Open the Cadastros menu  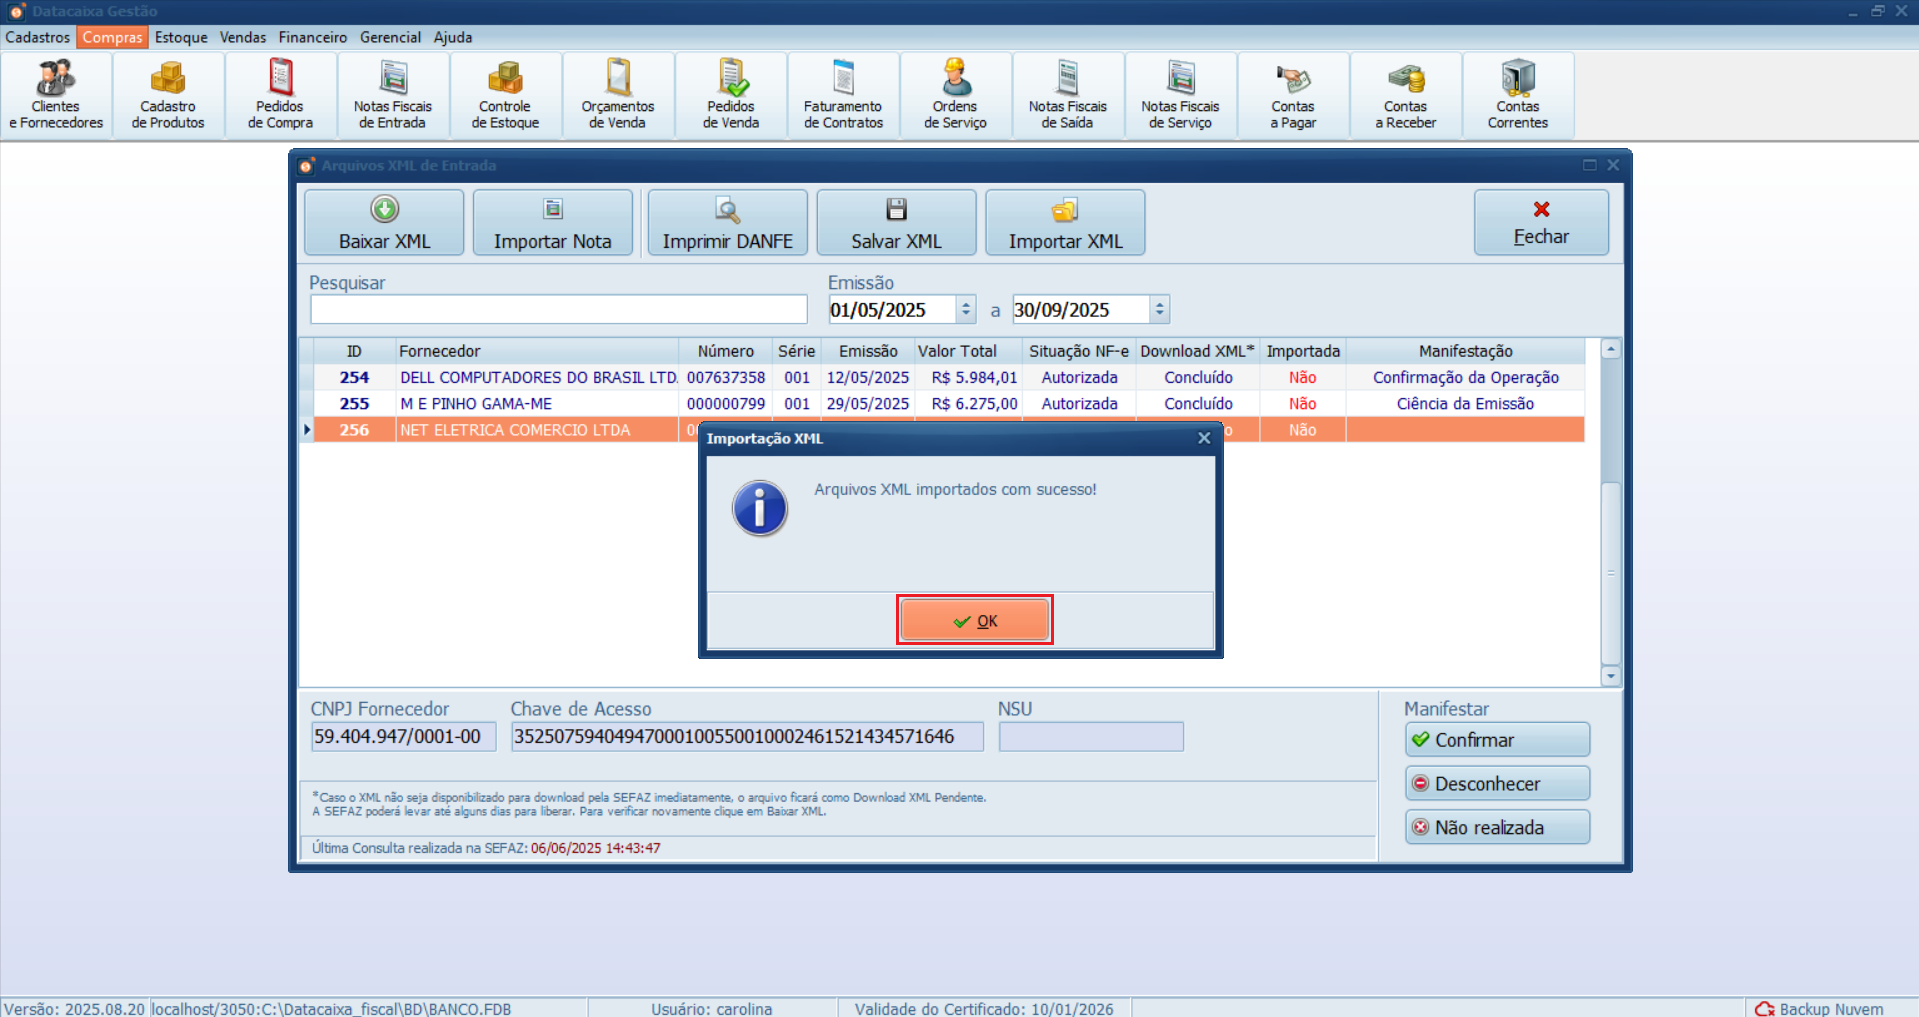pos(38,37)
